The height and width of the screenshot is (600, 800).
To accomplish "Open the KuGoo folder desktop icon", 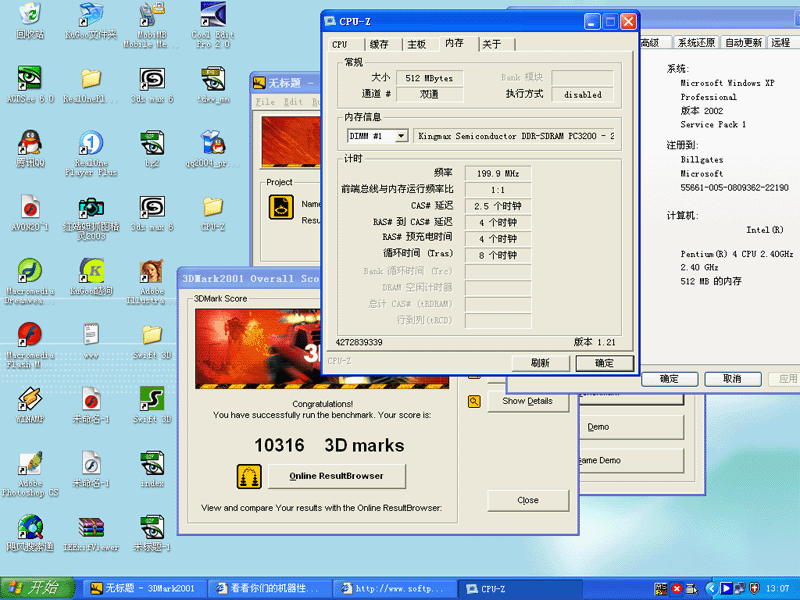I will [x=91, y=20].
